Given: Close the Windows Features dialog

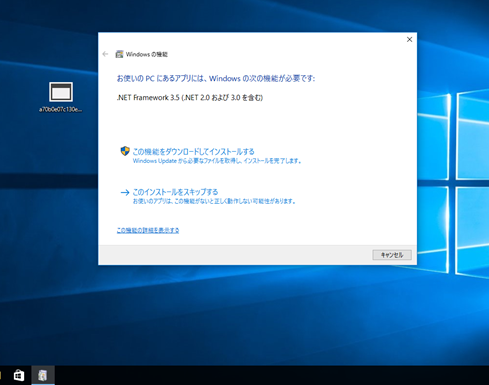Looking at the screenshot, I should (x=410, y=39).
